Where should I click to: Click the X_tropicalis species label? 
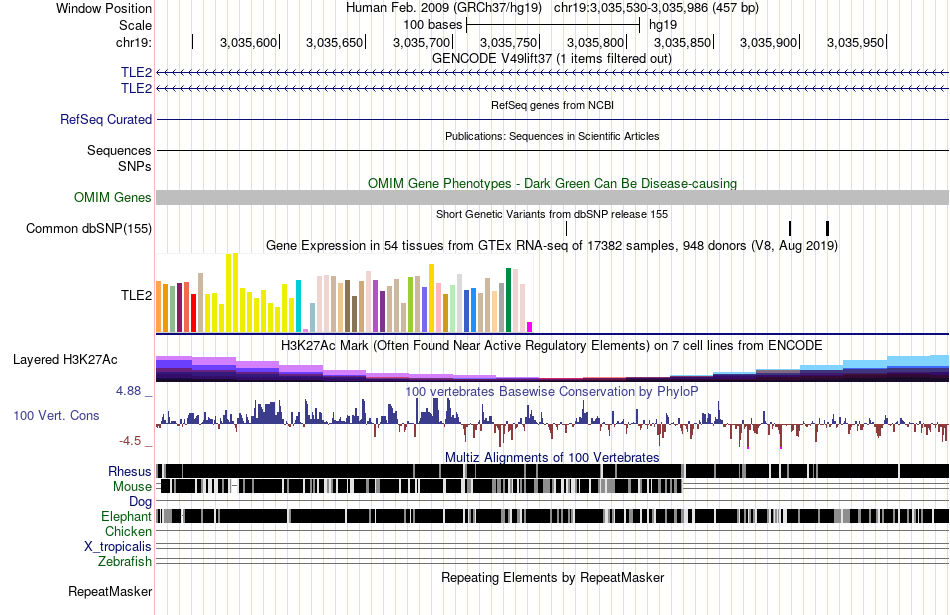118,547
